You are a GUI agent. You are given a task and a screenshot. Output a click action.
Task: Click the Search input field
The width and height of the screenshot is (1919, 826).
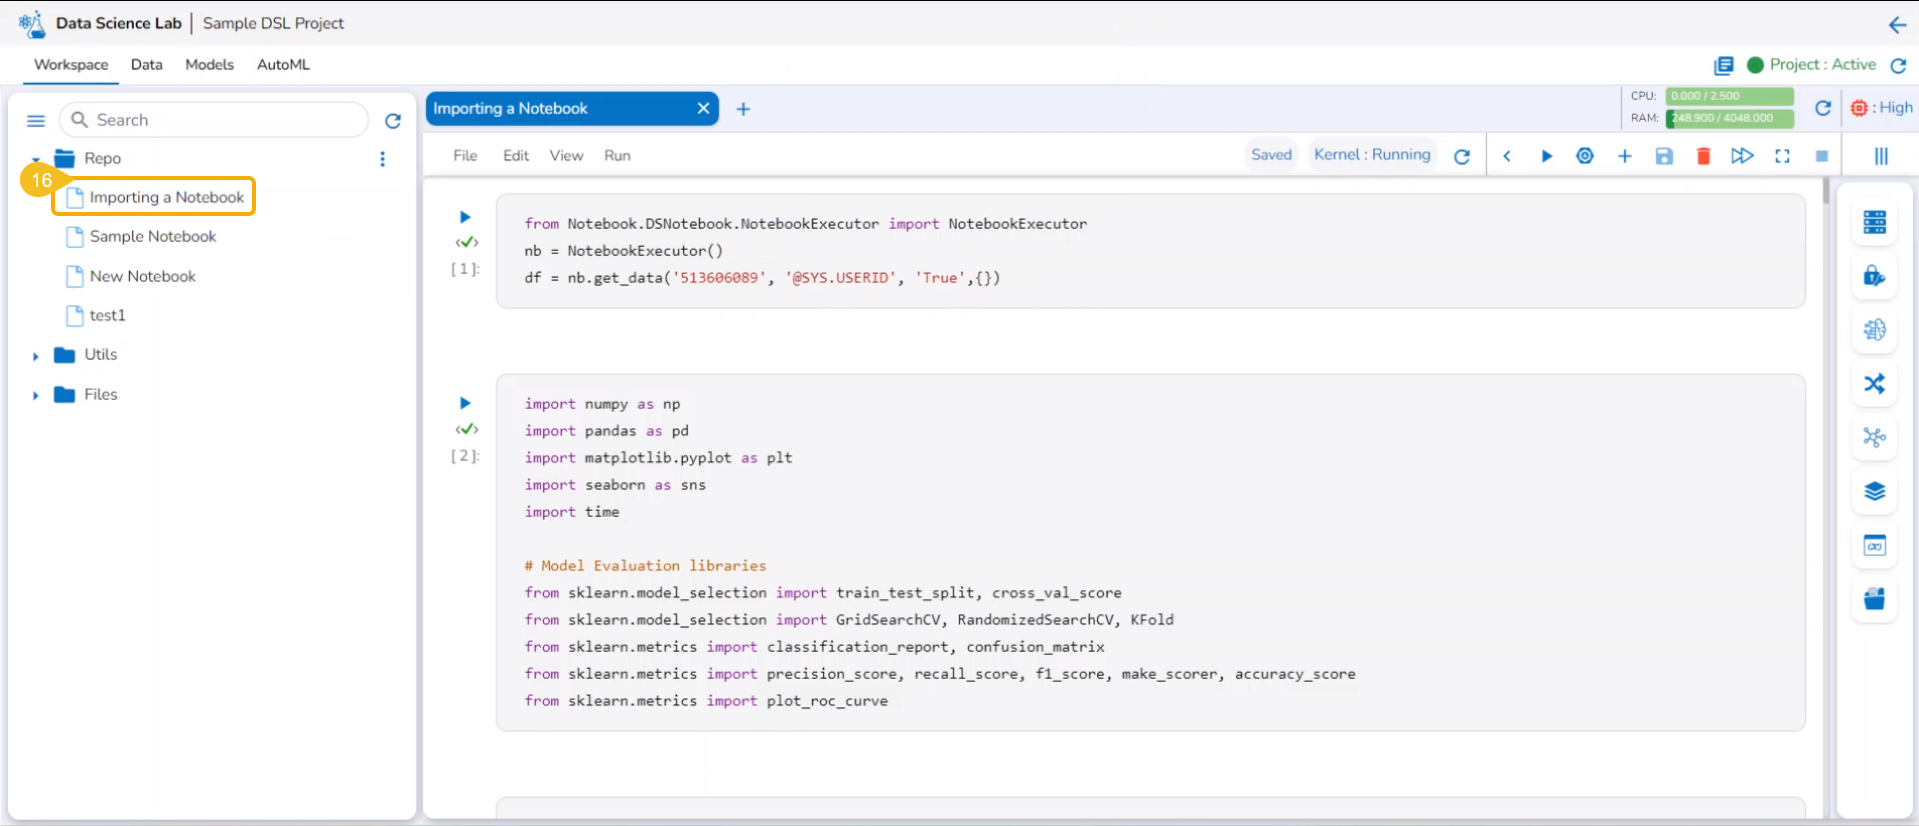(x=225, y=120)
